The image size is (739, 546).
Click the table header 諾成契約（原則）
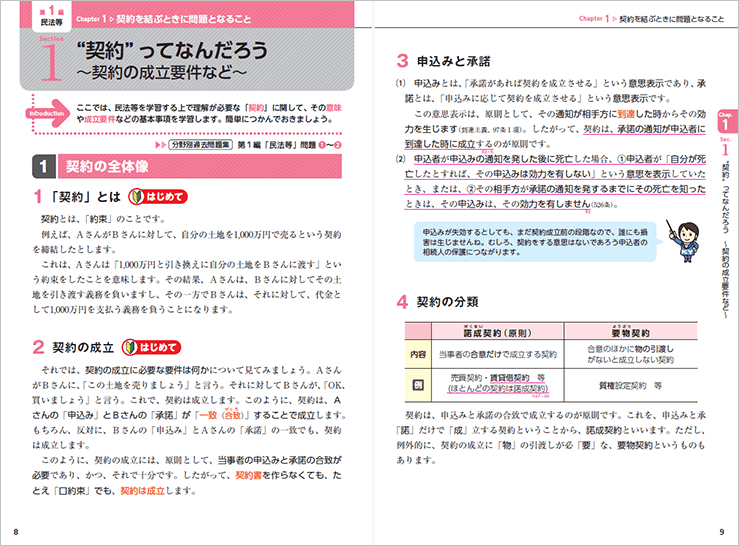point(497,332)
